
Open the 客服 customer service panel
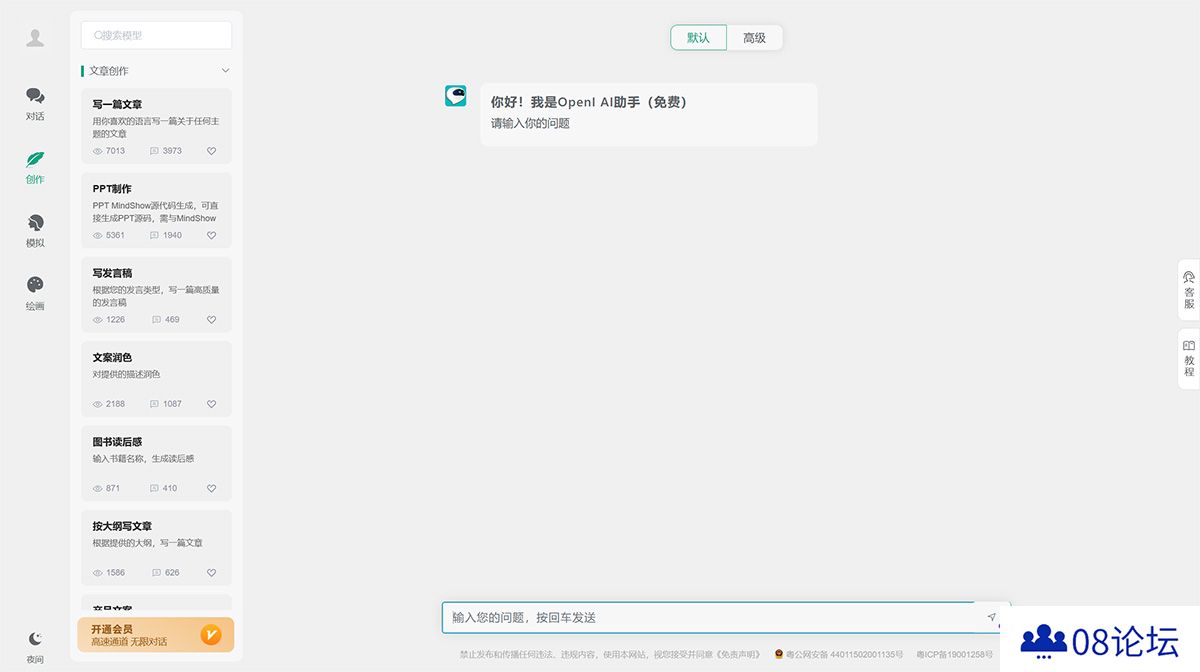pos(1189,290)
